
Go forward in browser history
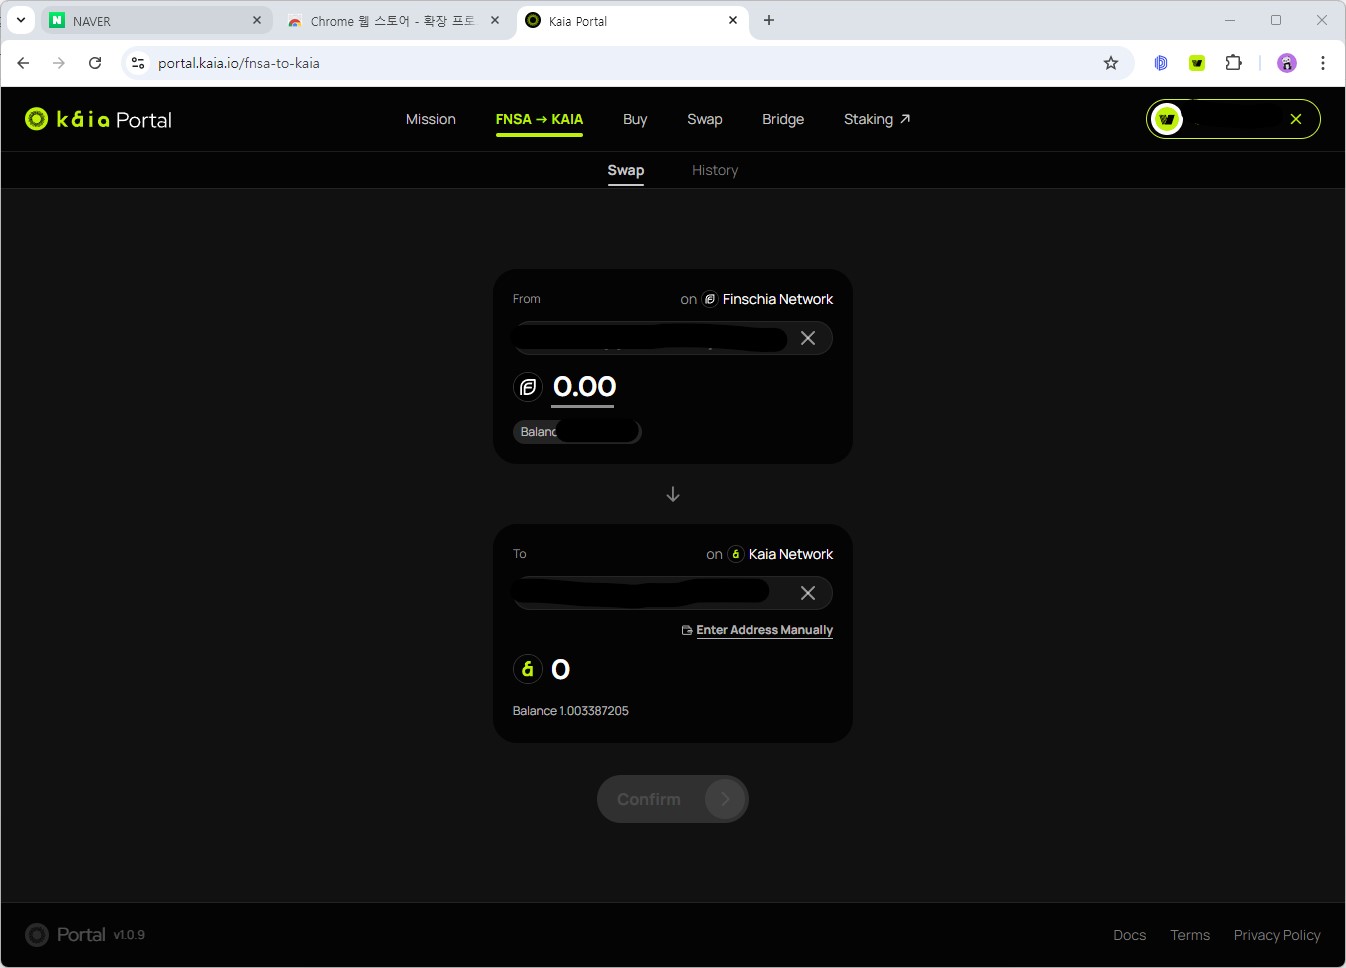click(x=59, y=63)
